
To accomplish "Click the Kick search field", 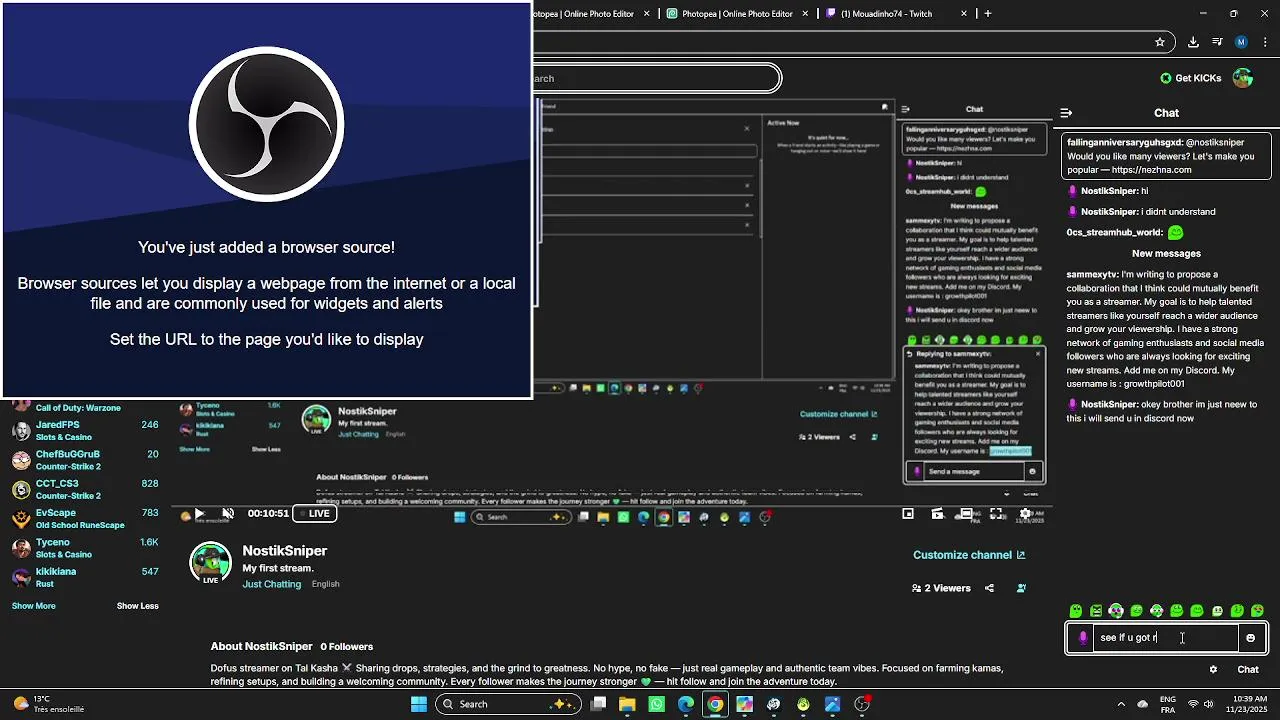I will pyautogui.click(x=657, y=78).
